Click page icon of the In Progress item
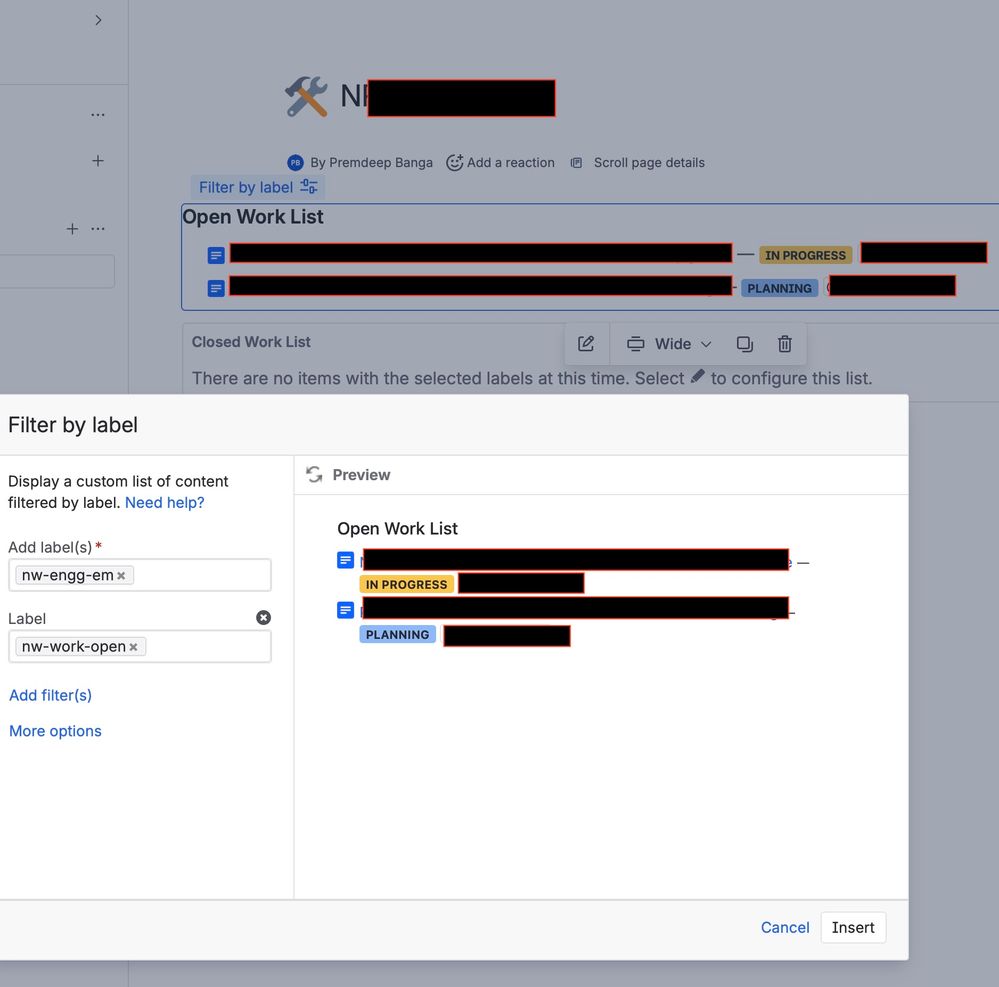The height and width of the screenshot is (987, 999). 216,256
